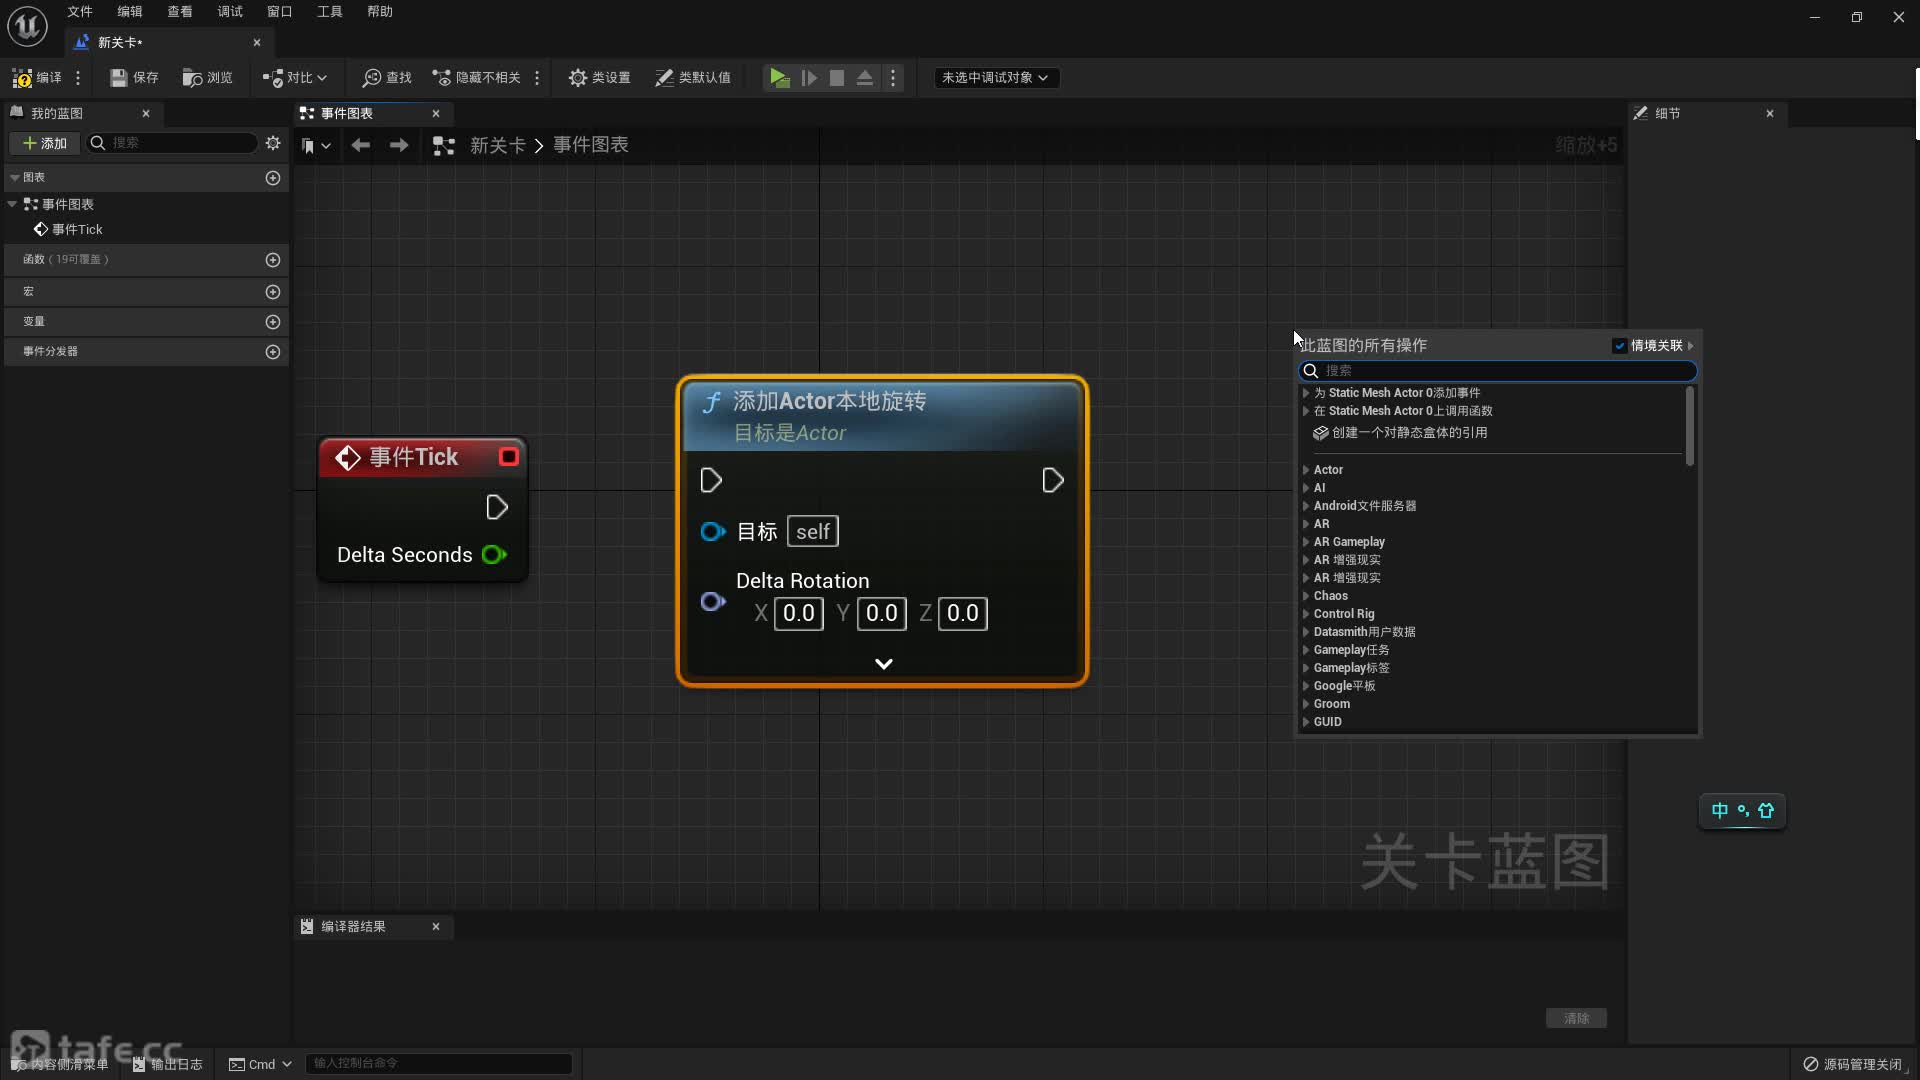1920x1080 pixels.
Task: Click the Delta Rotation input pin
Action: tap(713, 601)
